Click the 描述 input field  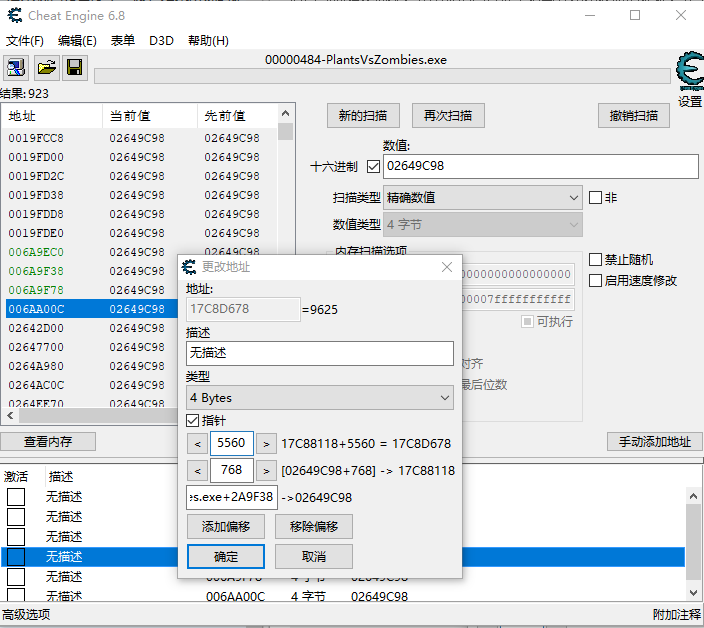320,353
